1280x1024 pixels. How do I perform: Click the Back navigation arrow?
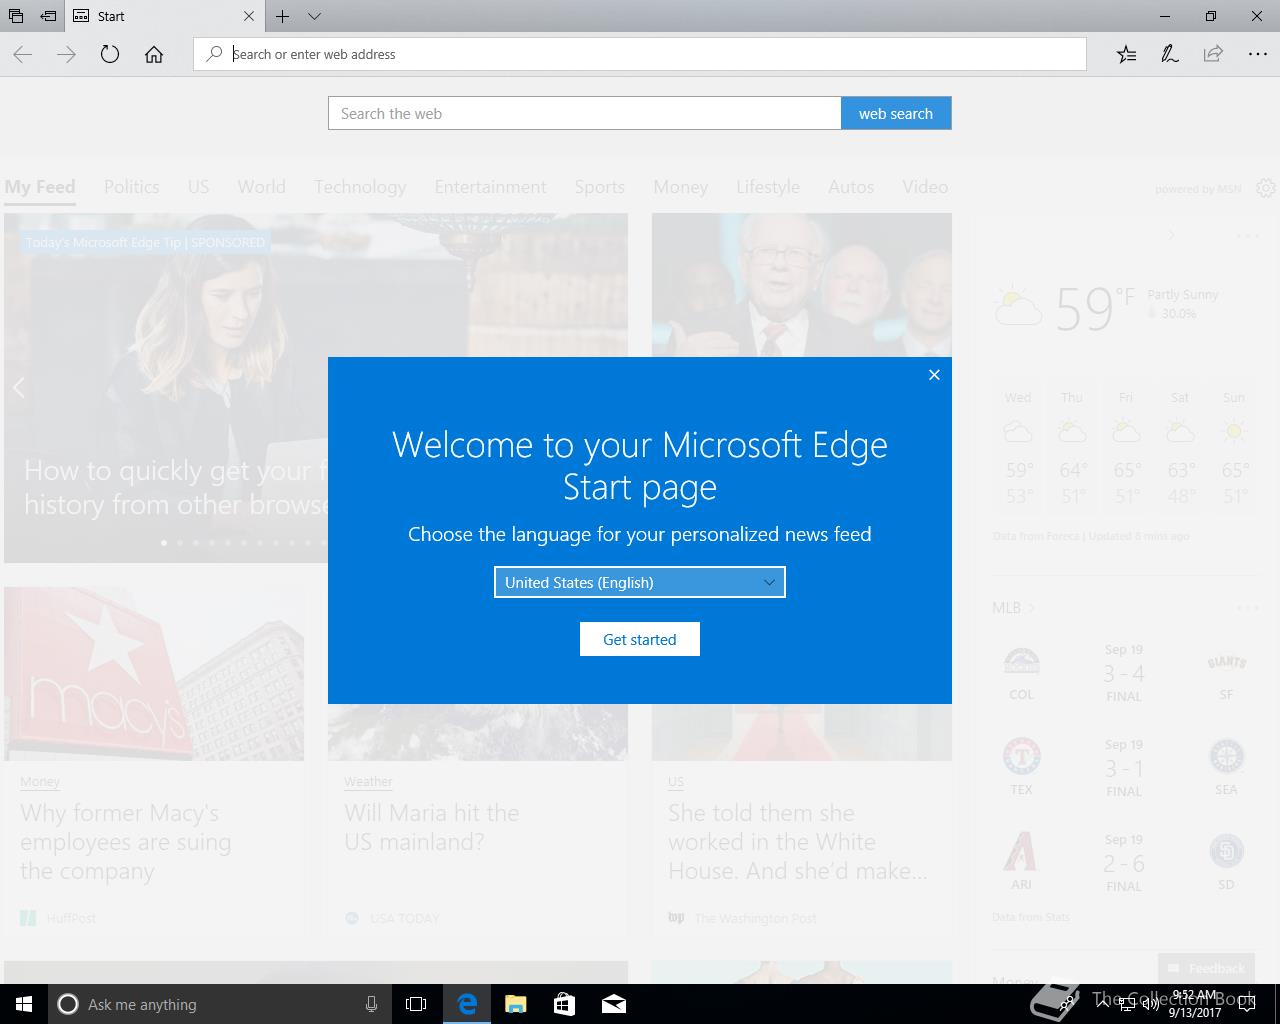23,54
